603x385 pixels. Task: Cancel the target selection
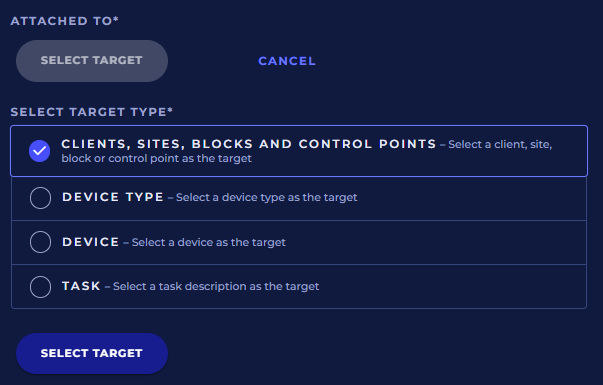pos(287,61)
